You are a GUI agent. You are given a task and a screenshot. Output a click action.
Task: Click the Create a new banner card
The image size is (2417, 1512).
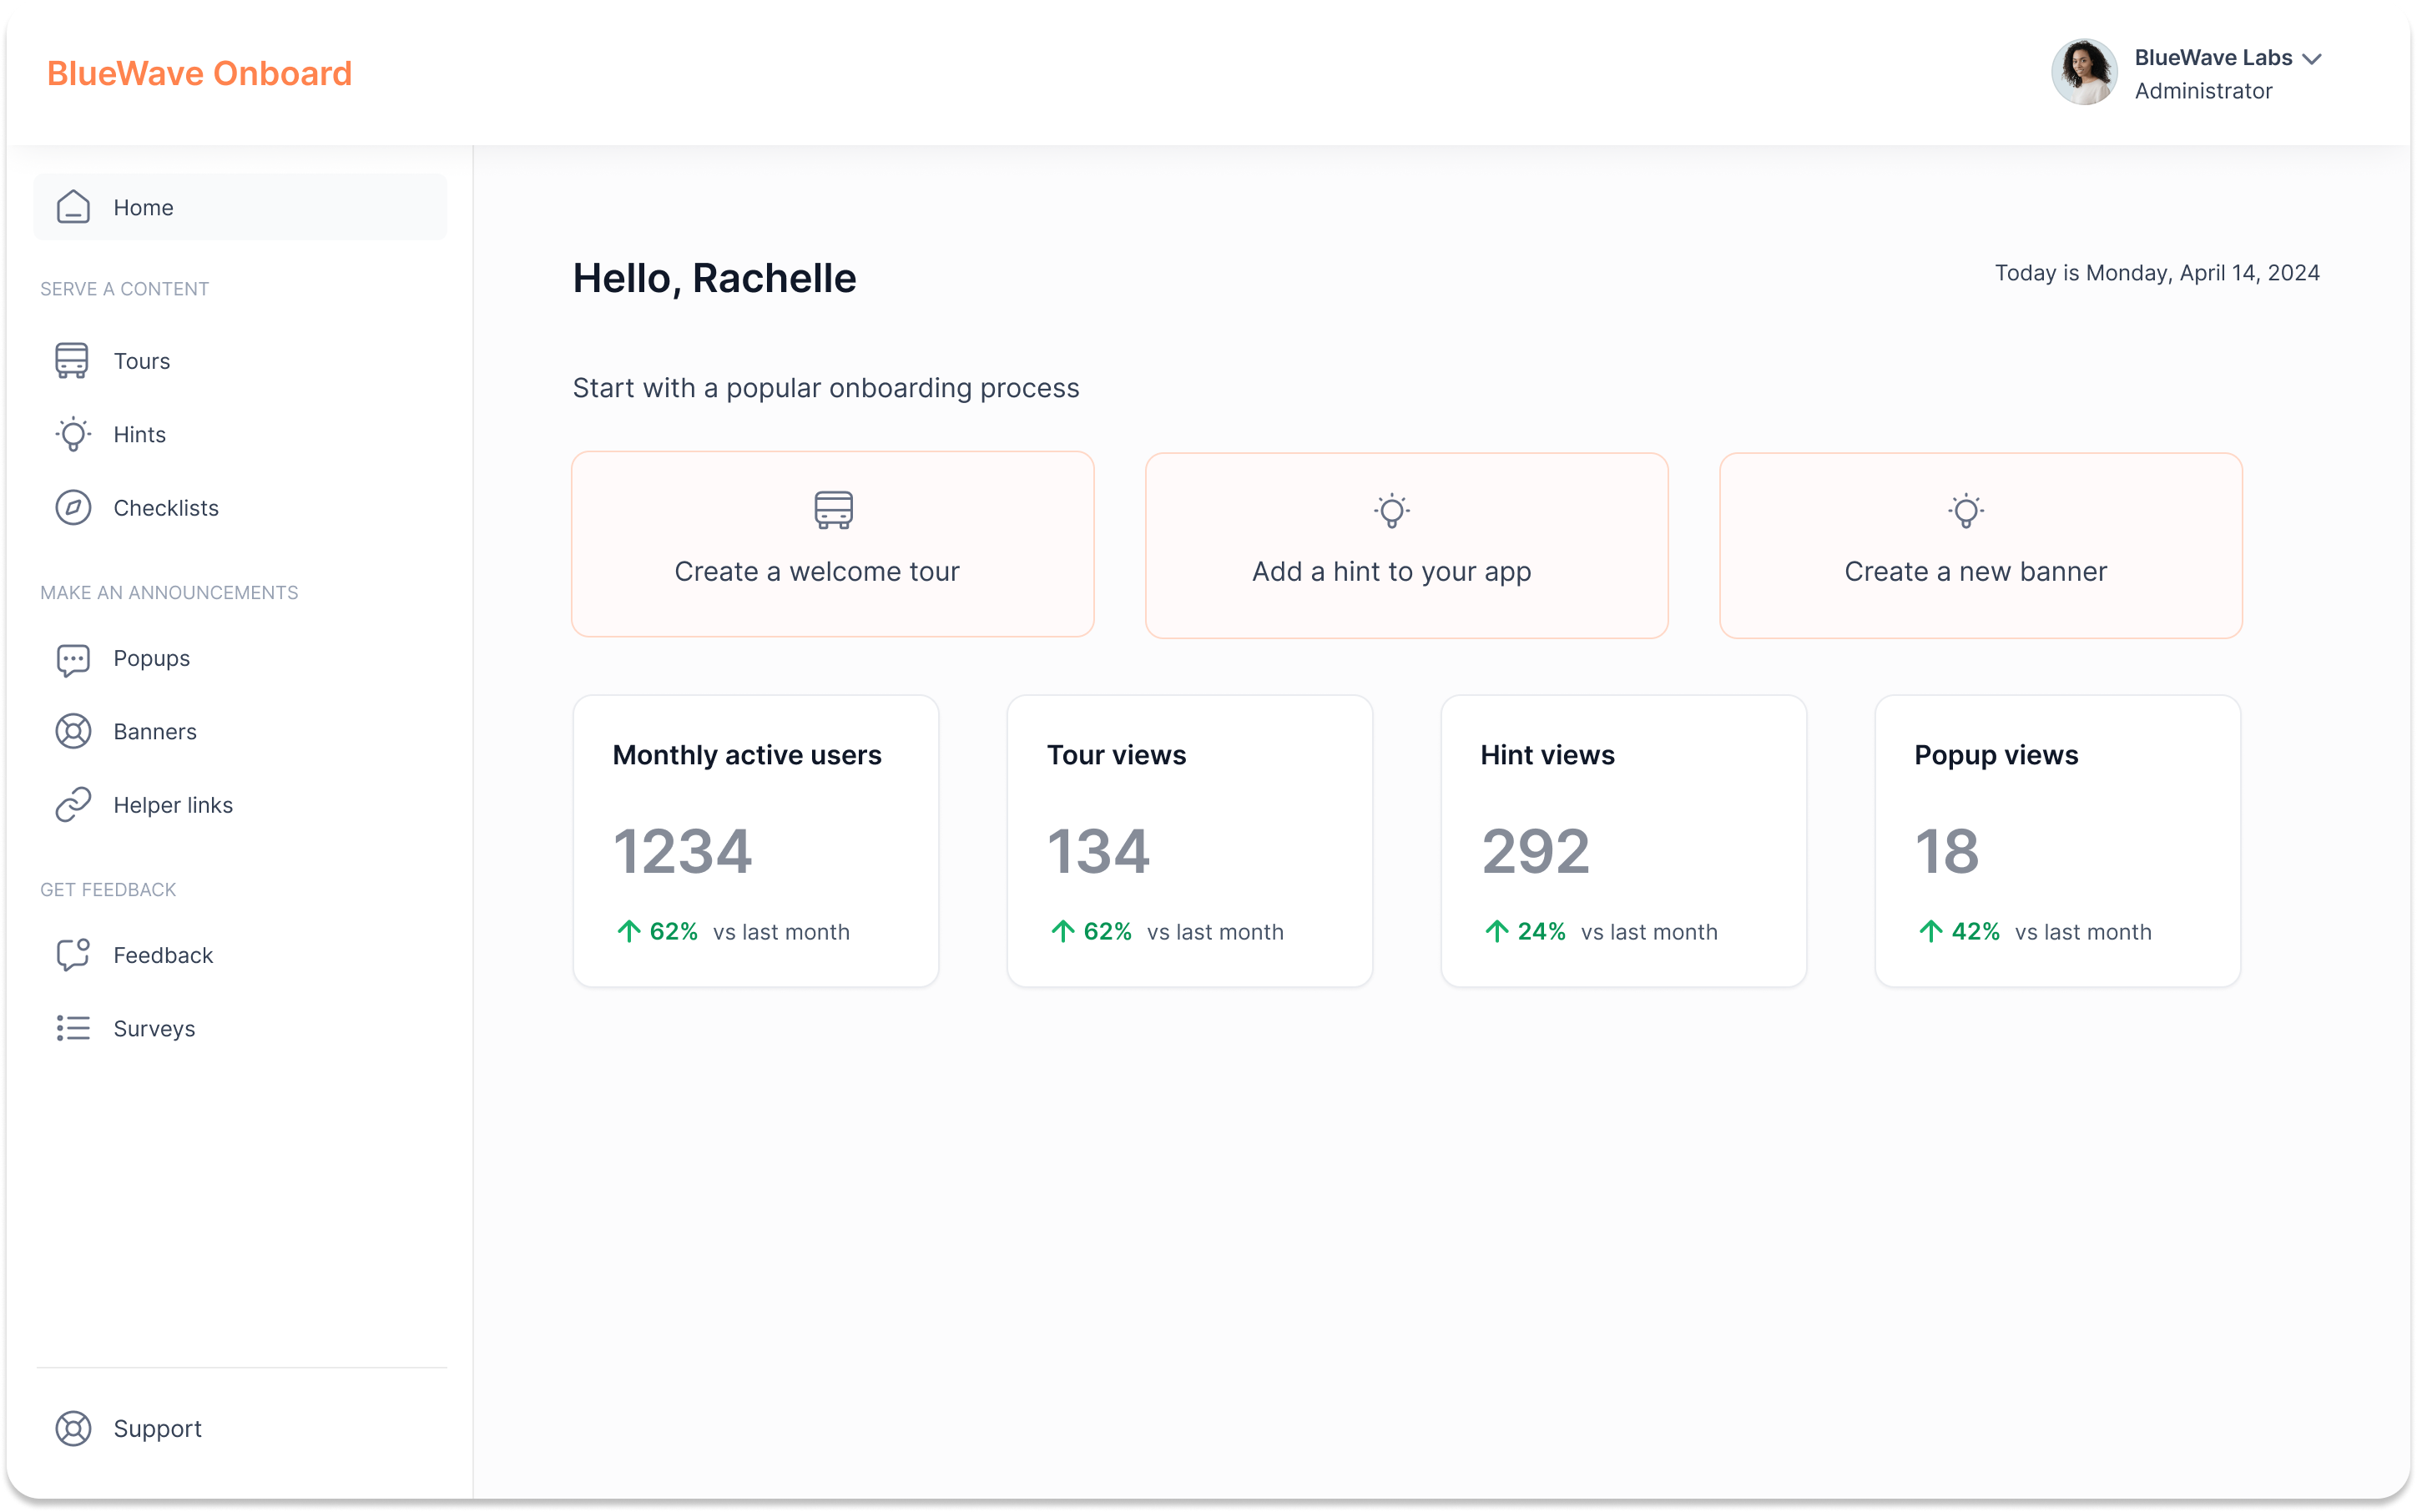click(1980, 545)
